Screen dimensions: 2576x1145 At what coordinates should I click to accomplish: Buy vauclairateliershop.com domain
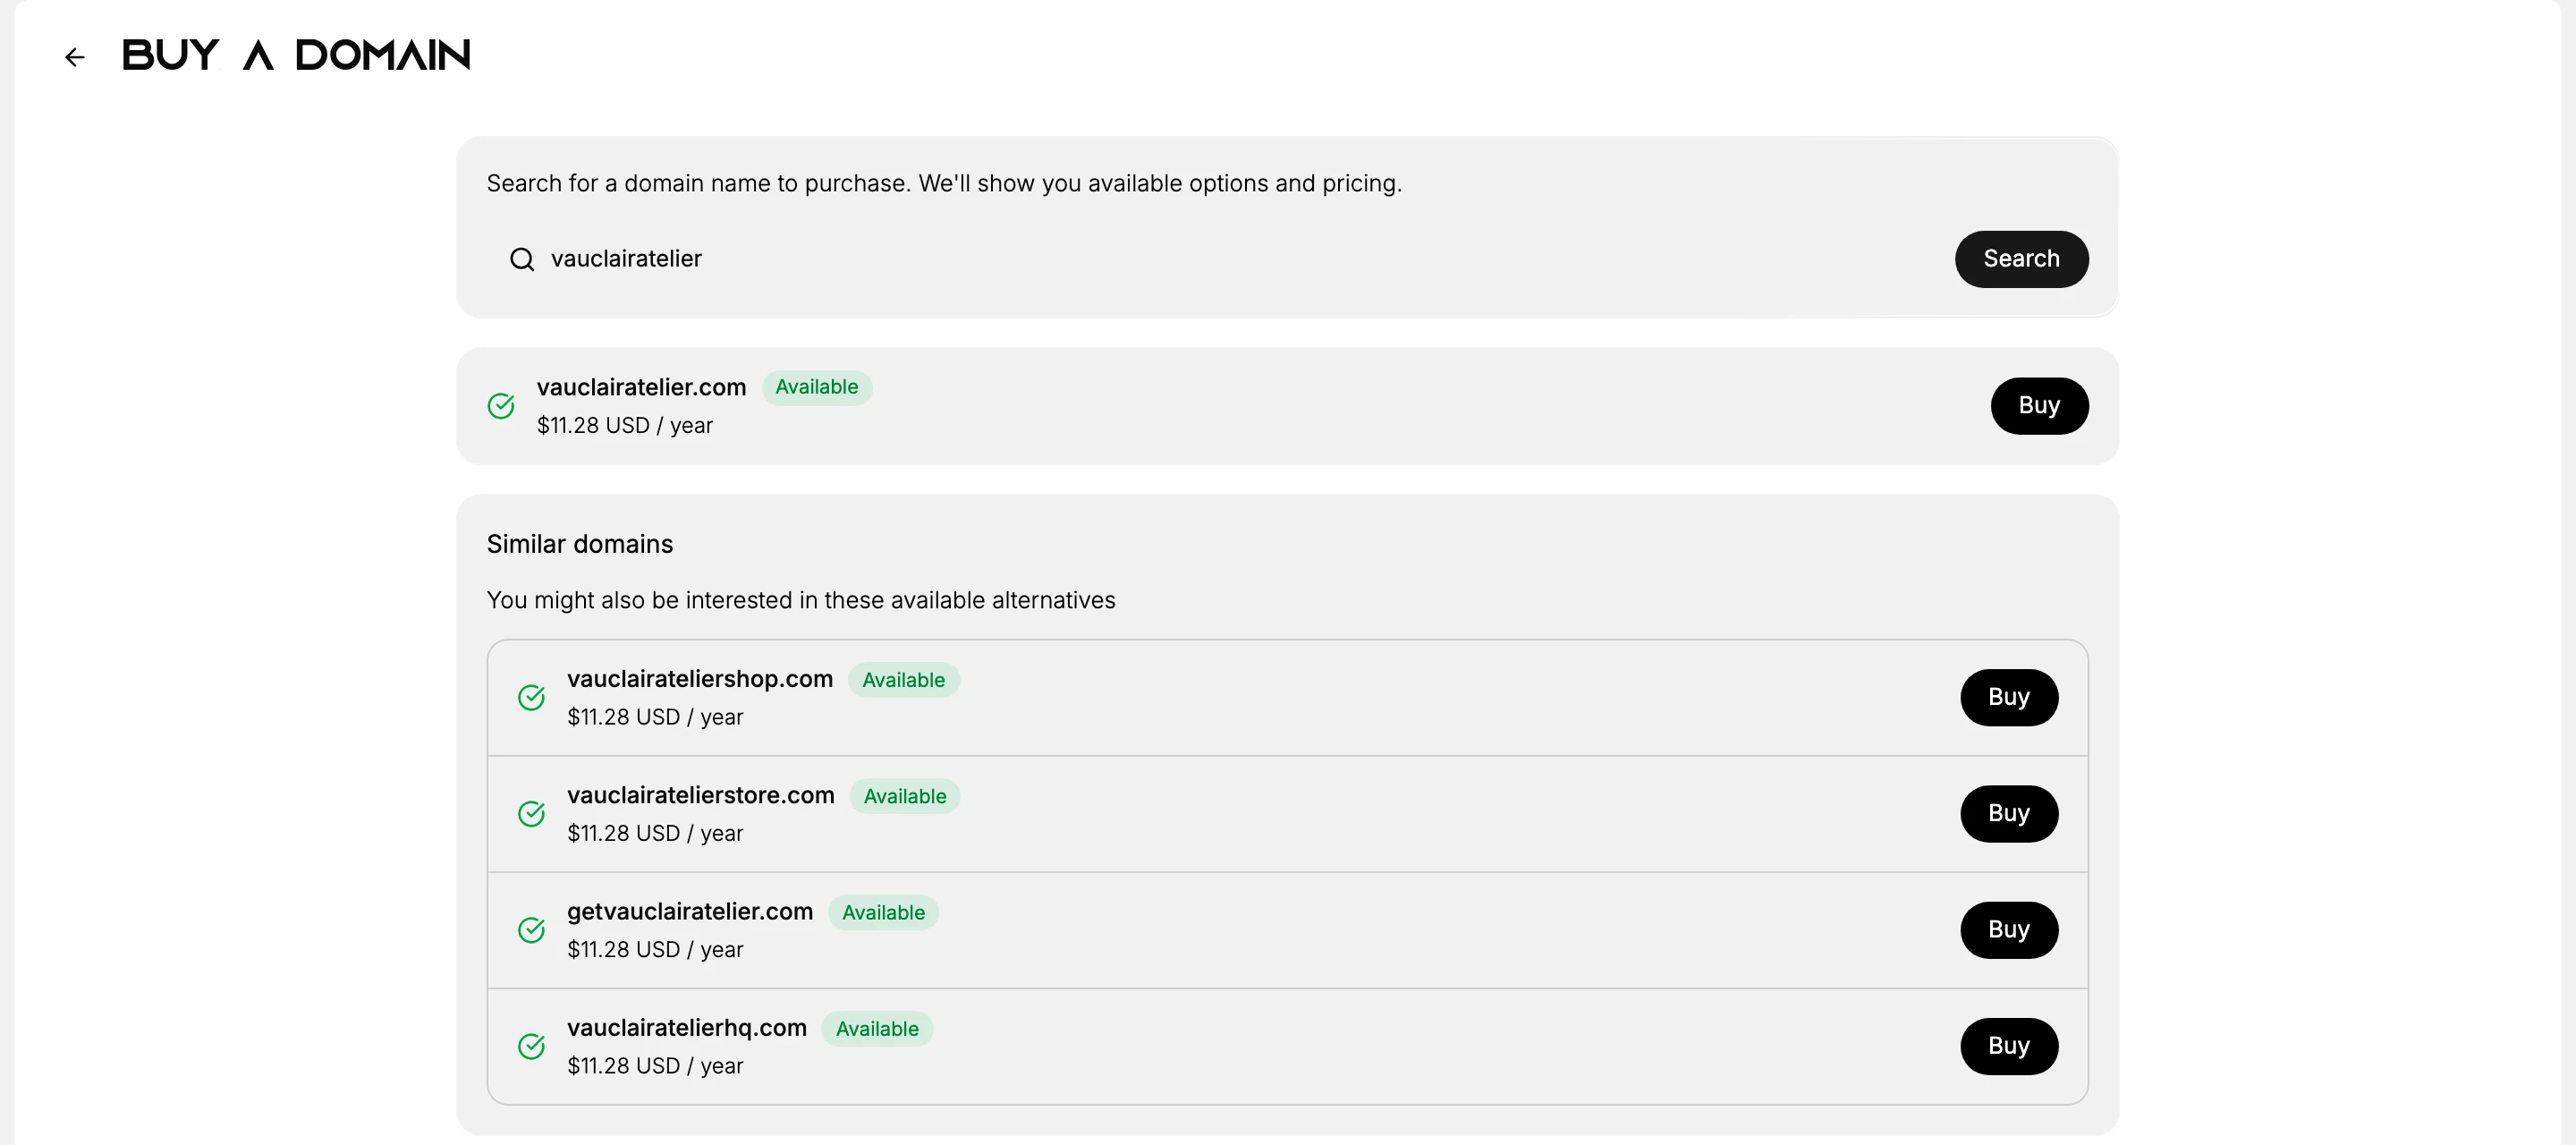point(2008,697)
